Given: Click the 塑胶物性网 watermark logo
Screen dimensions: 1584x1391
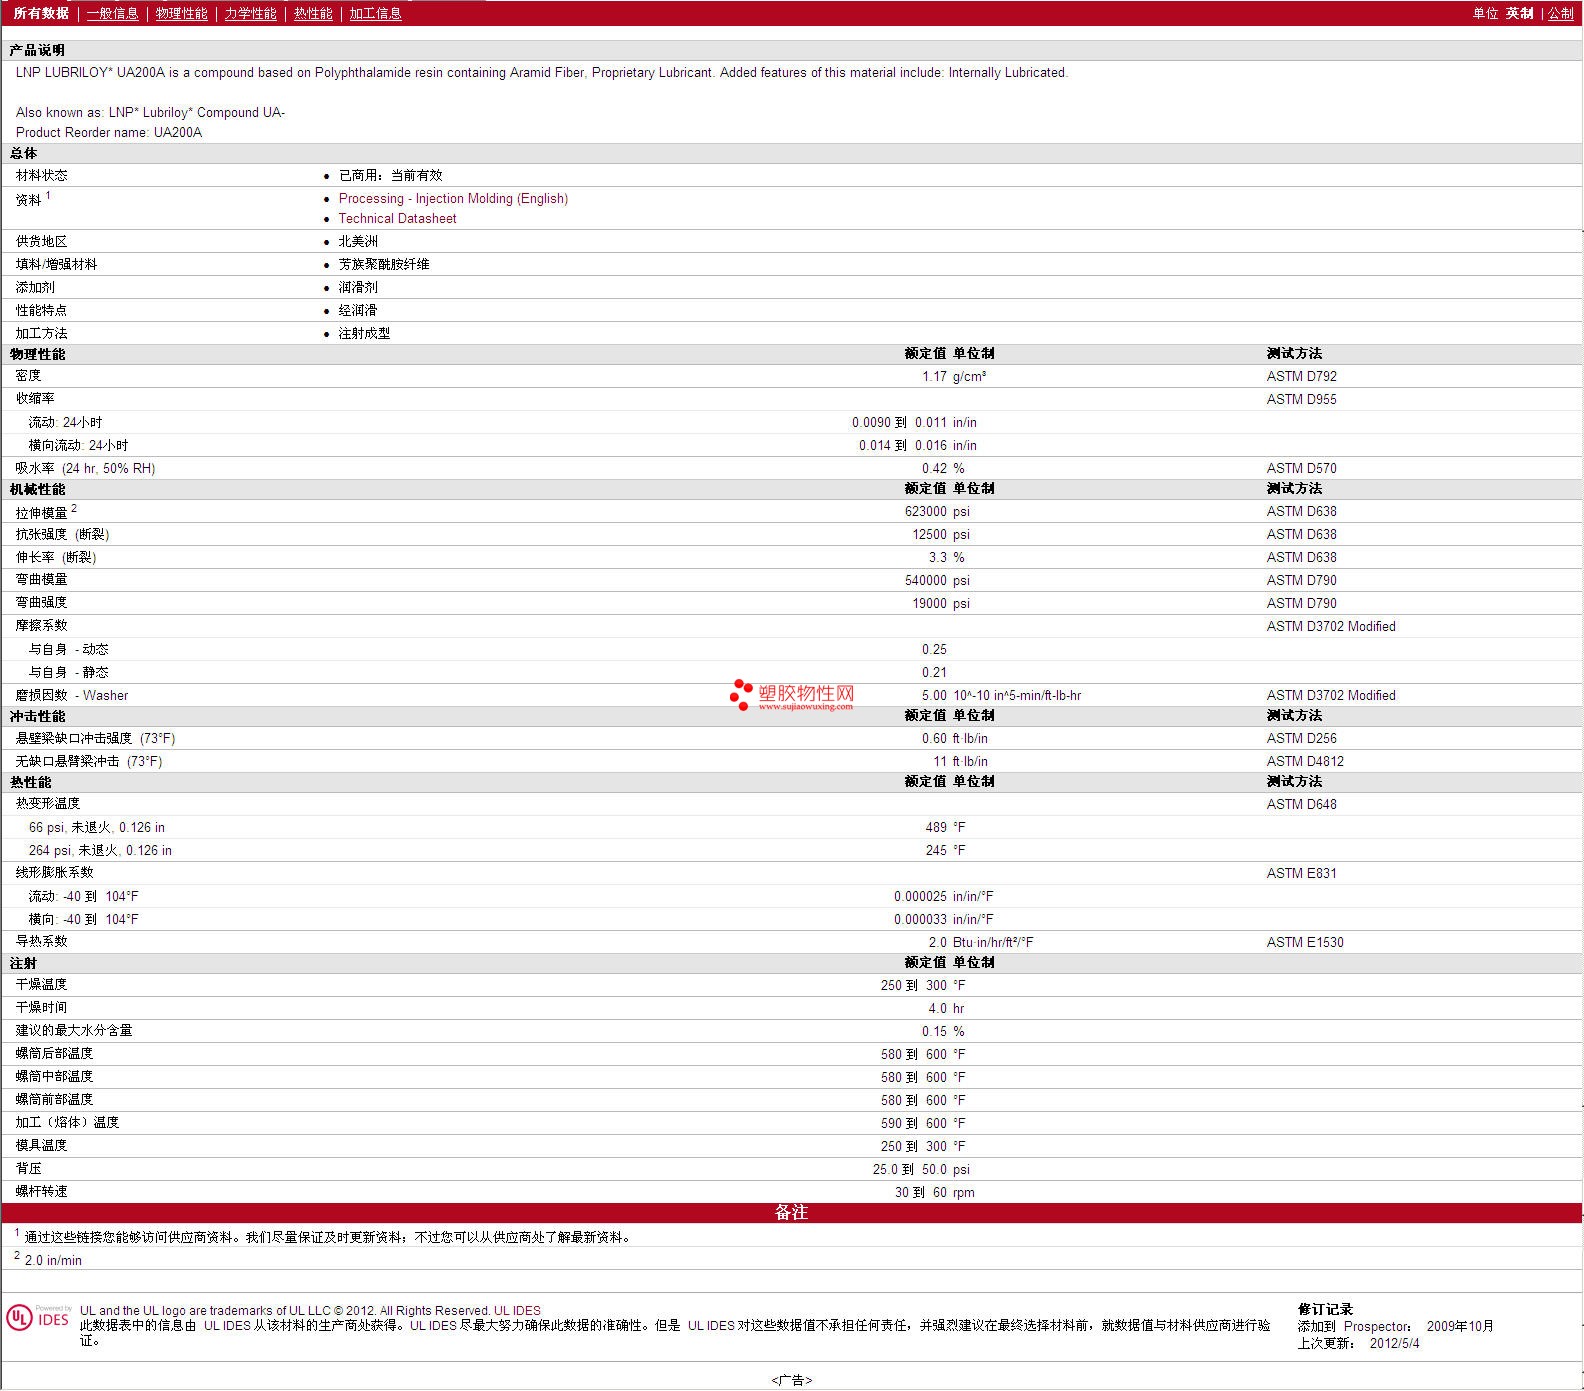Looking at the screenshot, I should (x=792, y=695).
